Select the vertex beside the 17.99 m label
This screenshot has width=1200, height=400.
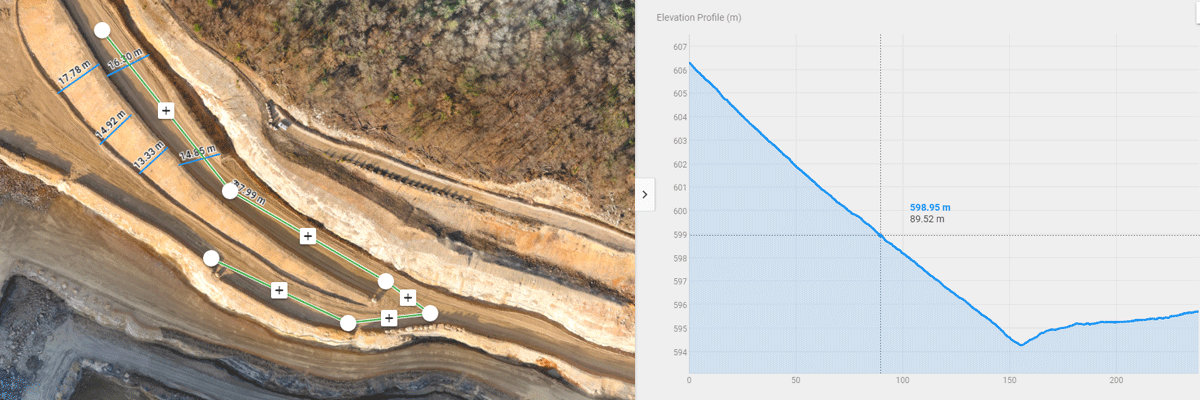coord(229,191)
